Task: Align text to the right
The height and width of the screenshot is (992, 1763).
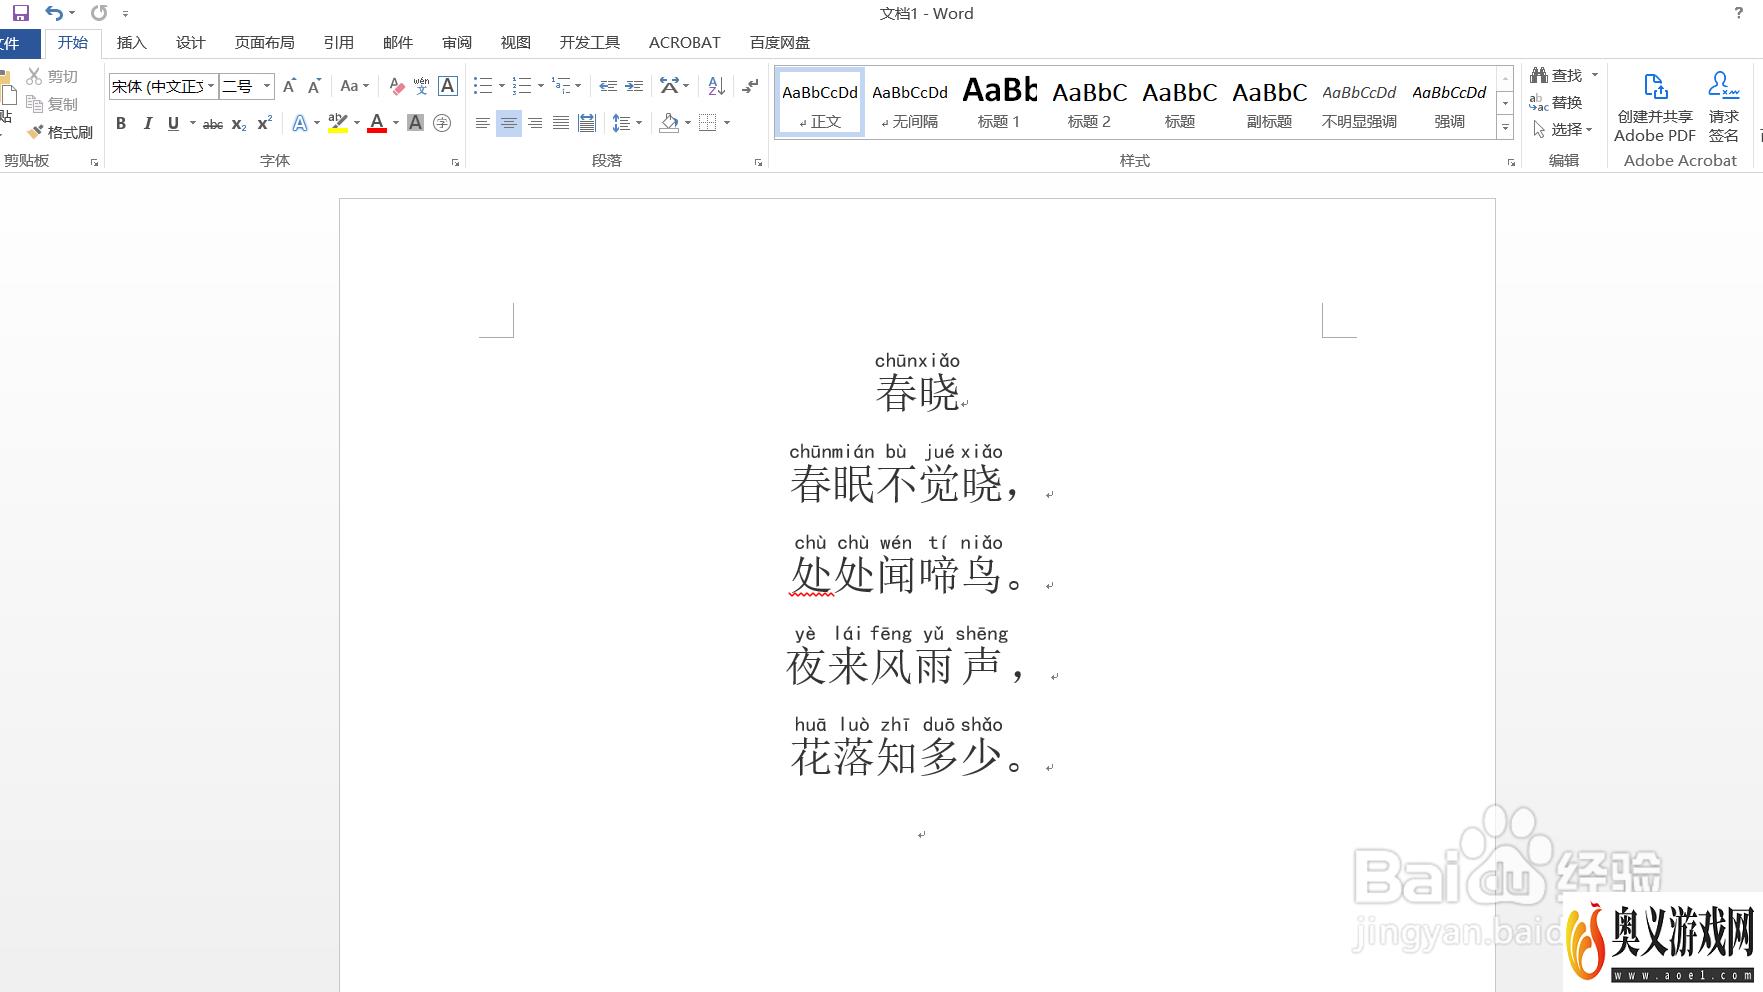Action: tap(535, 123)
